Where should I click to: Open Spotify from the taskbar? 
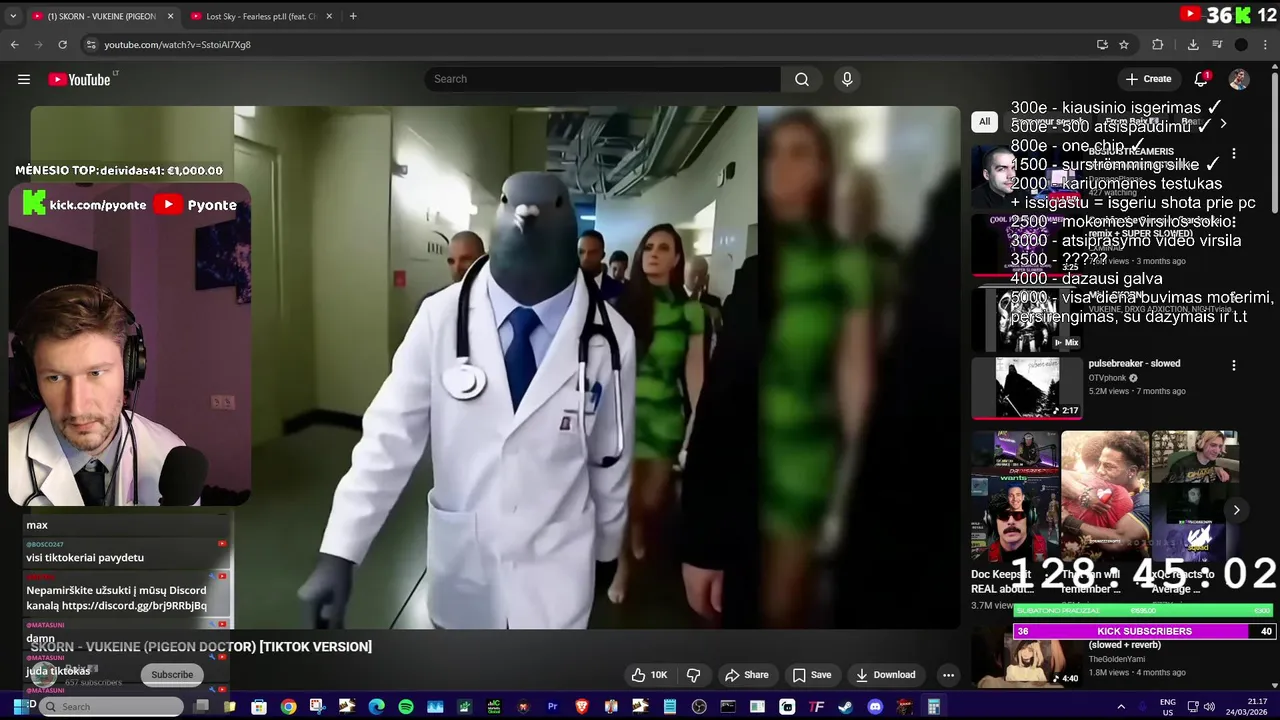[406, 707]
